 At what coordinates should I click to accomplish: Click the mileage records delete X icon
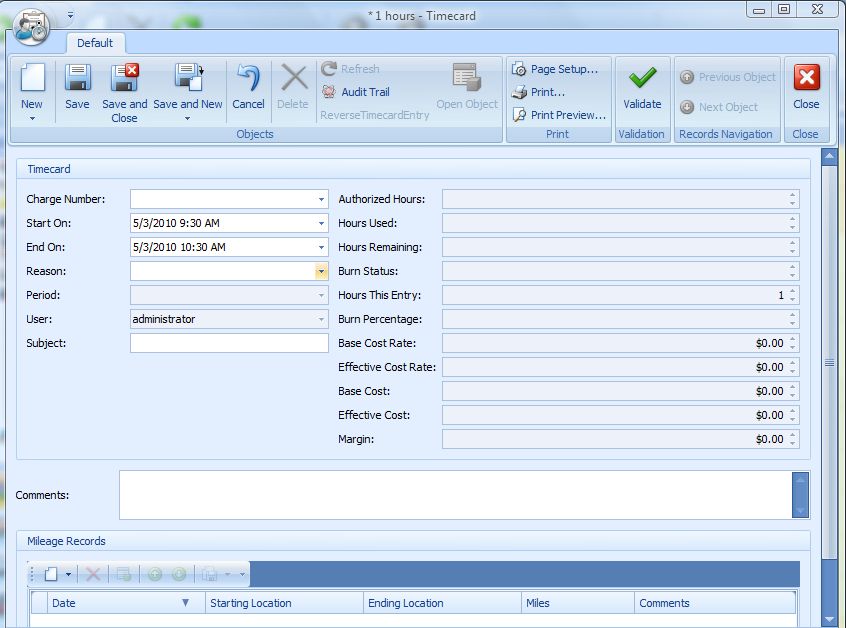tap(93, 574)
